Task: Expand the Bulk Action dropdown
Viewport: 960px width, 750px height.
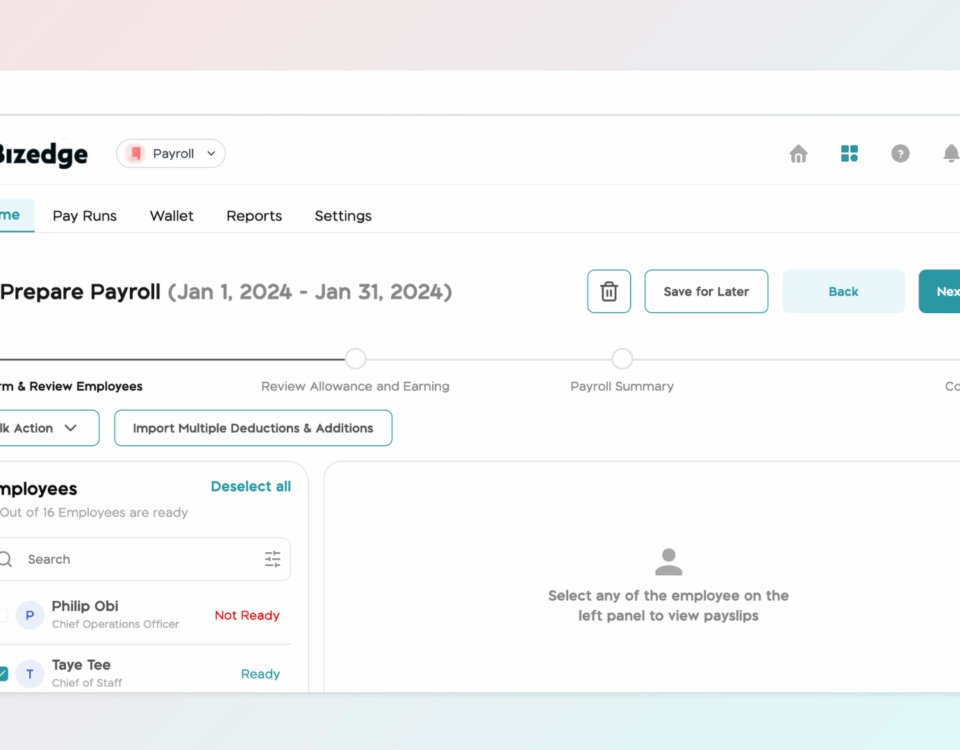Action: tap(45, 428)
